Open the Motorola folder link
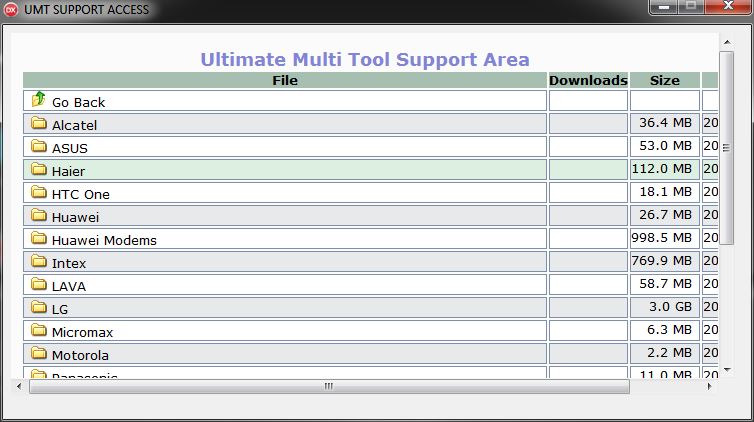 pyautogui.click(x=80, y=356)
